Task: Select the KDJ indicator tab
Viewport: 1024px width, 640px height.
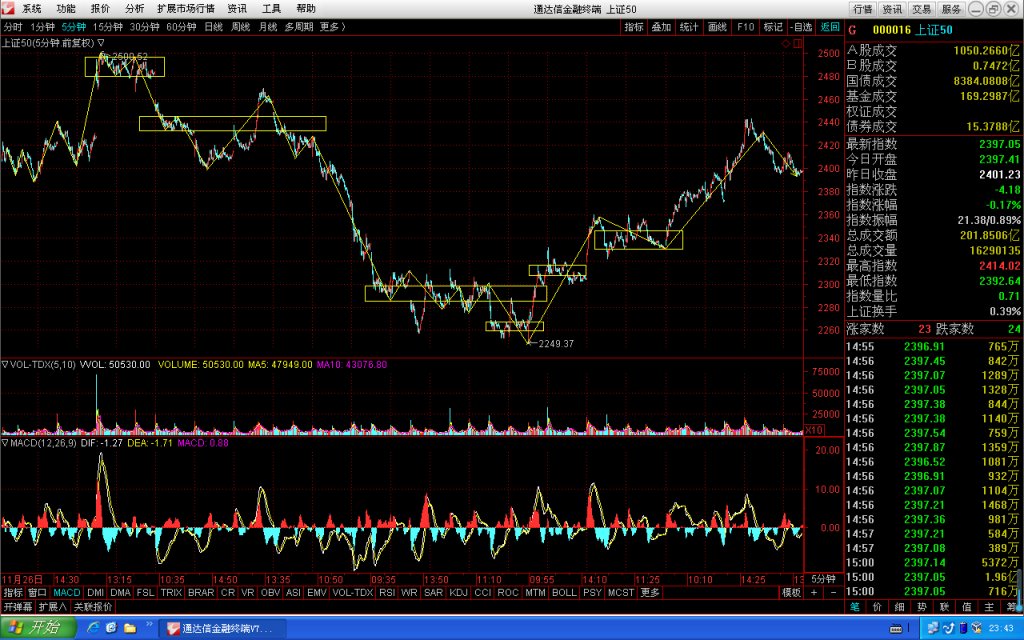Action: [x=458, y=592]
